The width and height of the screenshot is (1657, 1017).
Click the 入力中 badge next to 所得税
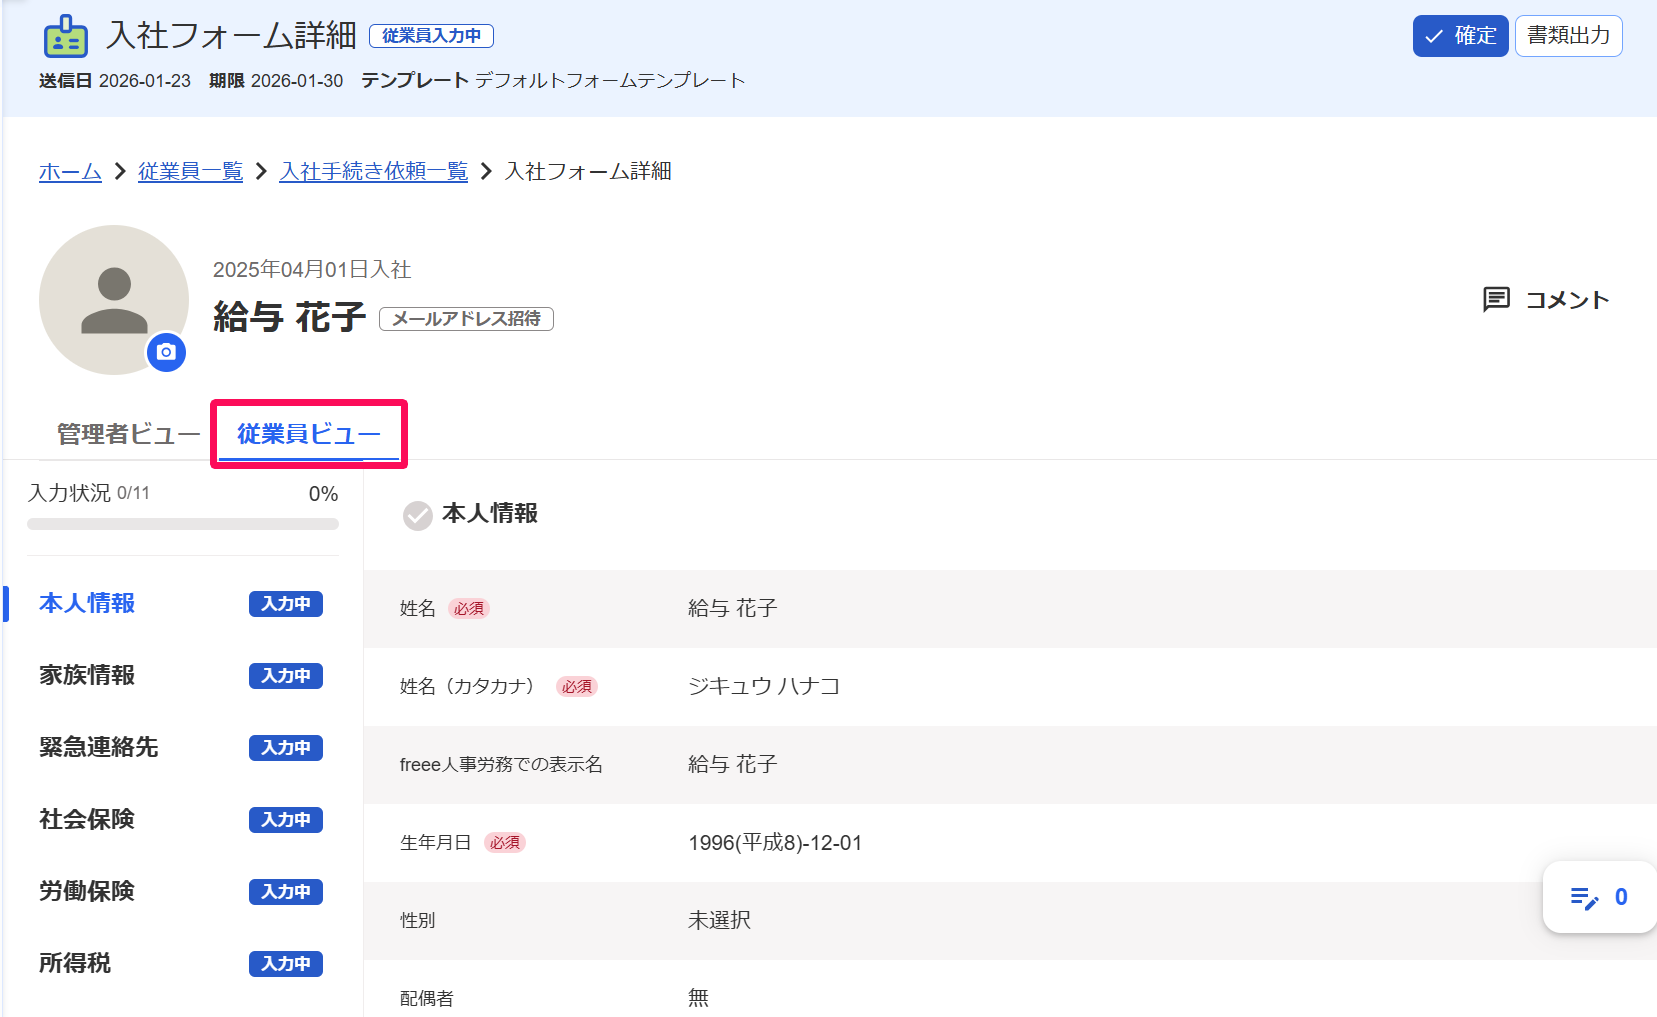[x=285, y=964]
